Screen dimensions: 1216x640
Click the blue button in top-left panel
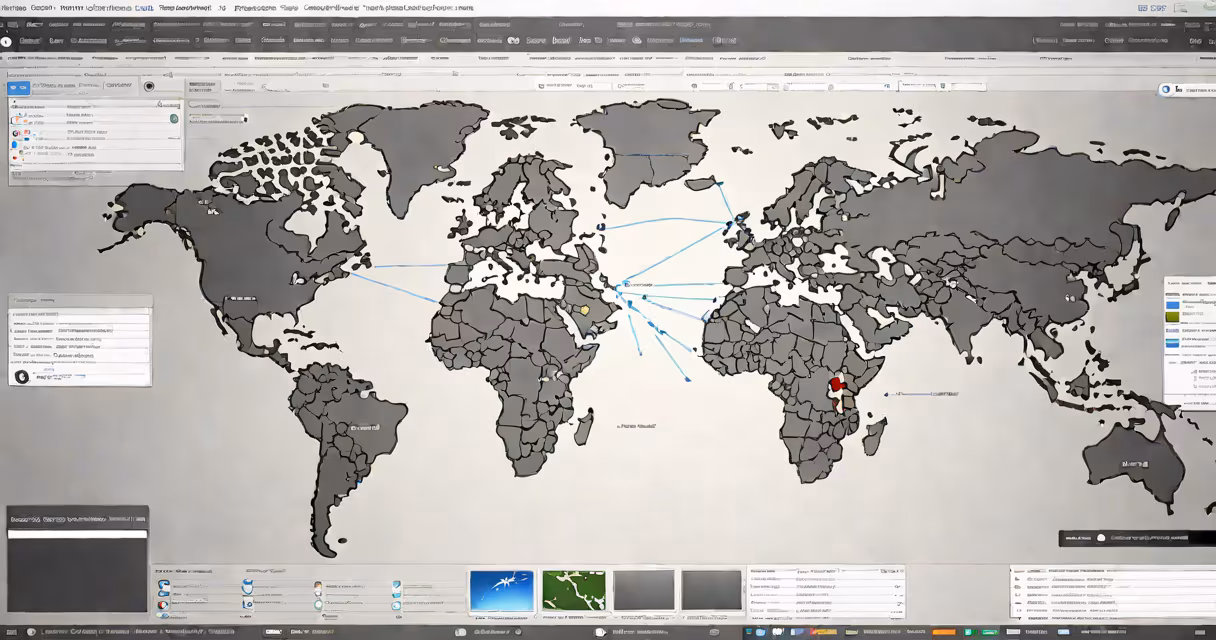19,87
